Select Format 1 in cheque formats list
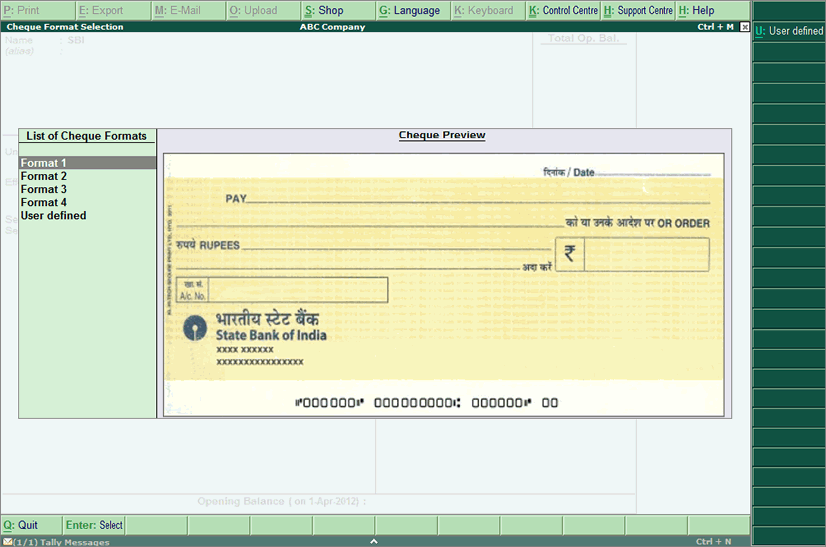The image size is (826, 547). 87,163
